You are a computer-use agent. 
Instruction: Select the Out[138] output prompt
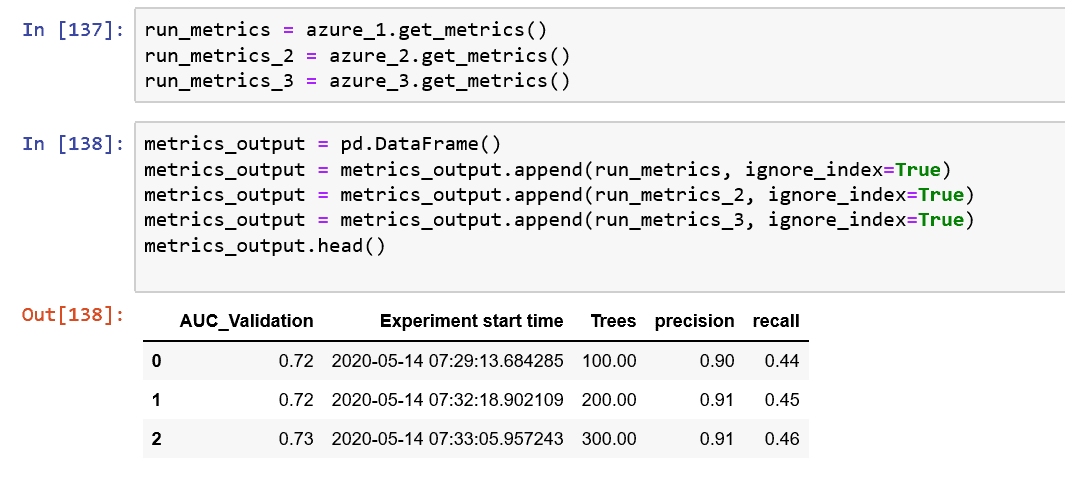73,315
